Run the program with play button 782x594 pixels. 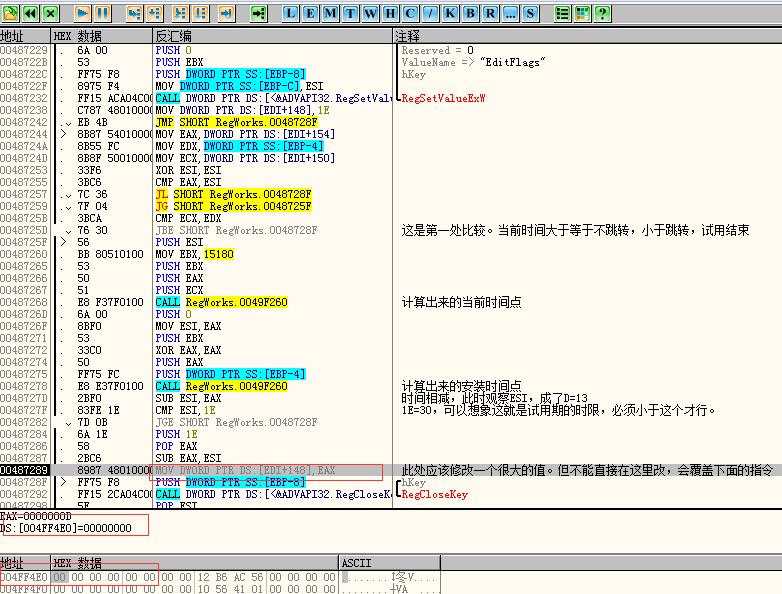pos(81,13)
